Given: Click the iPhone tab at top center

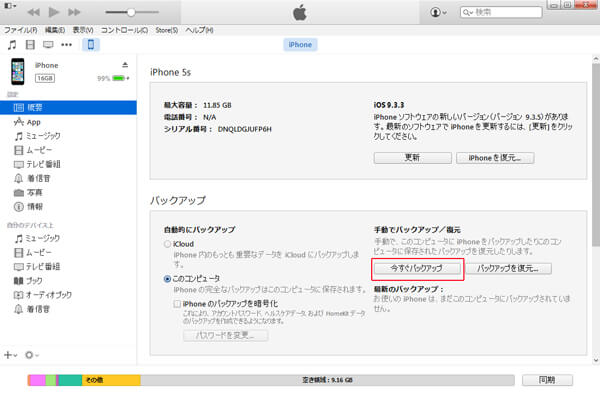Looking at the screenshot, I should 300,45.
